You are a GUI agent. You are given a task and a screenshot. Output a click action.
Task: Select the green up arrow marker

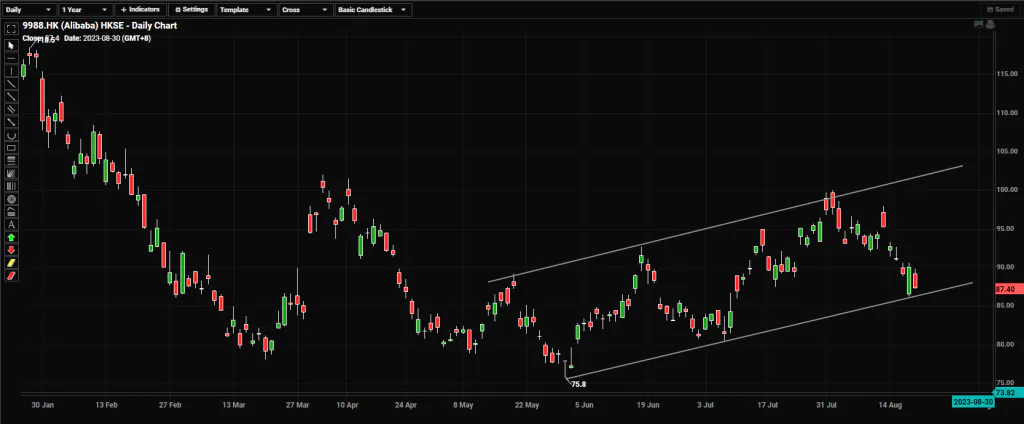(x=11, y=237)
